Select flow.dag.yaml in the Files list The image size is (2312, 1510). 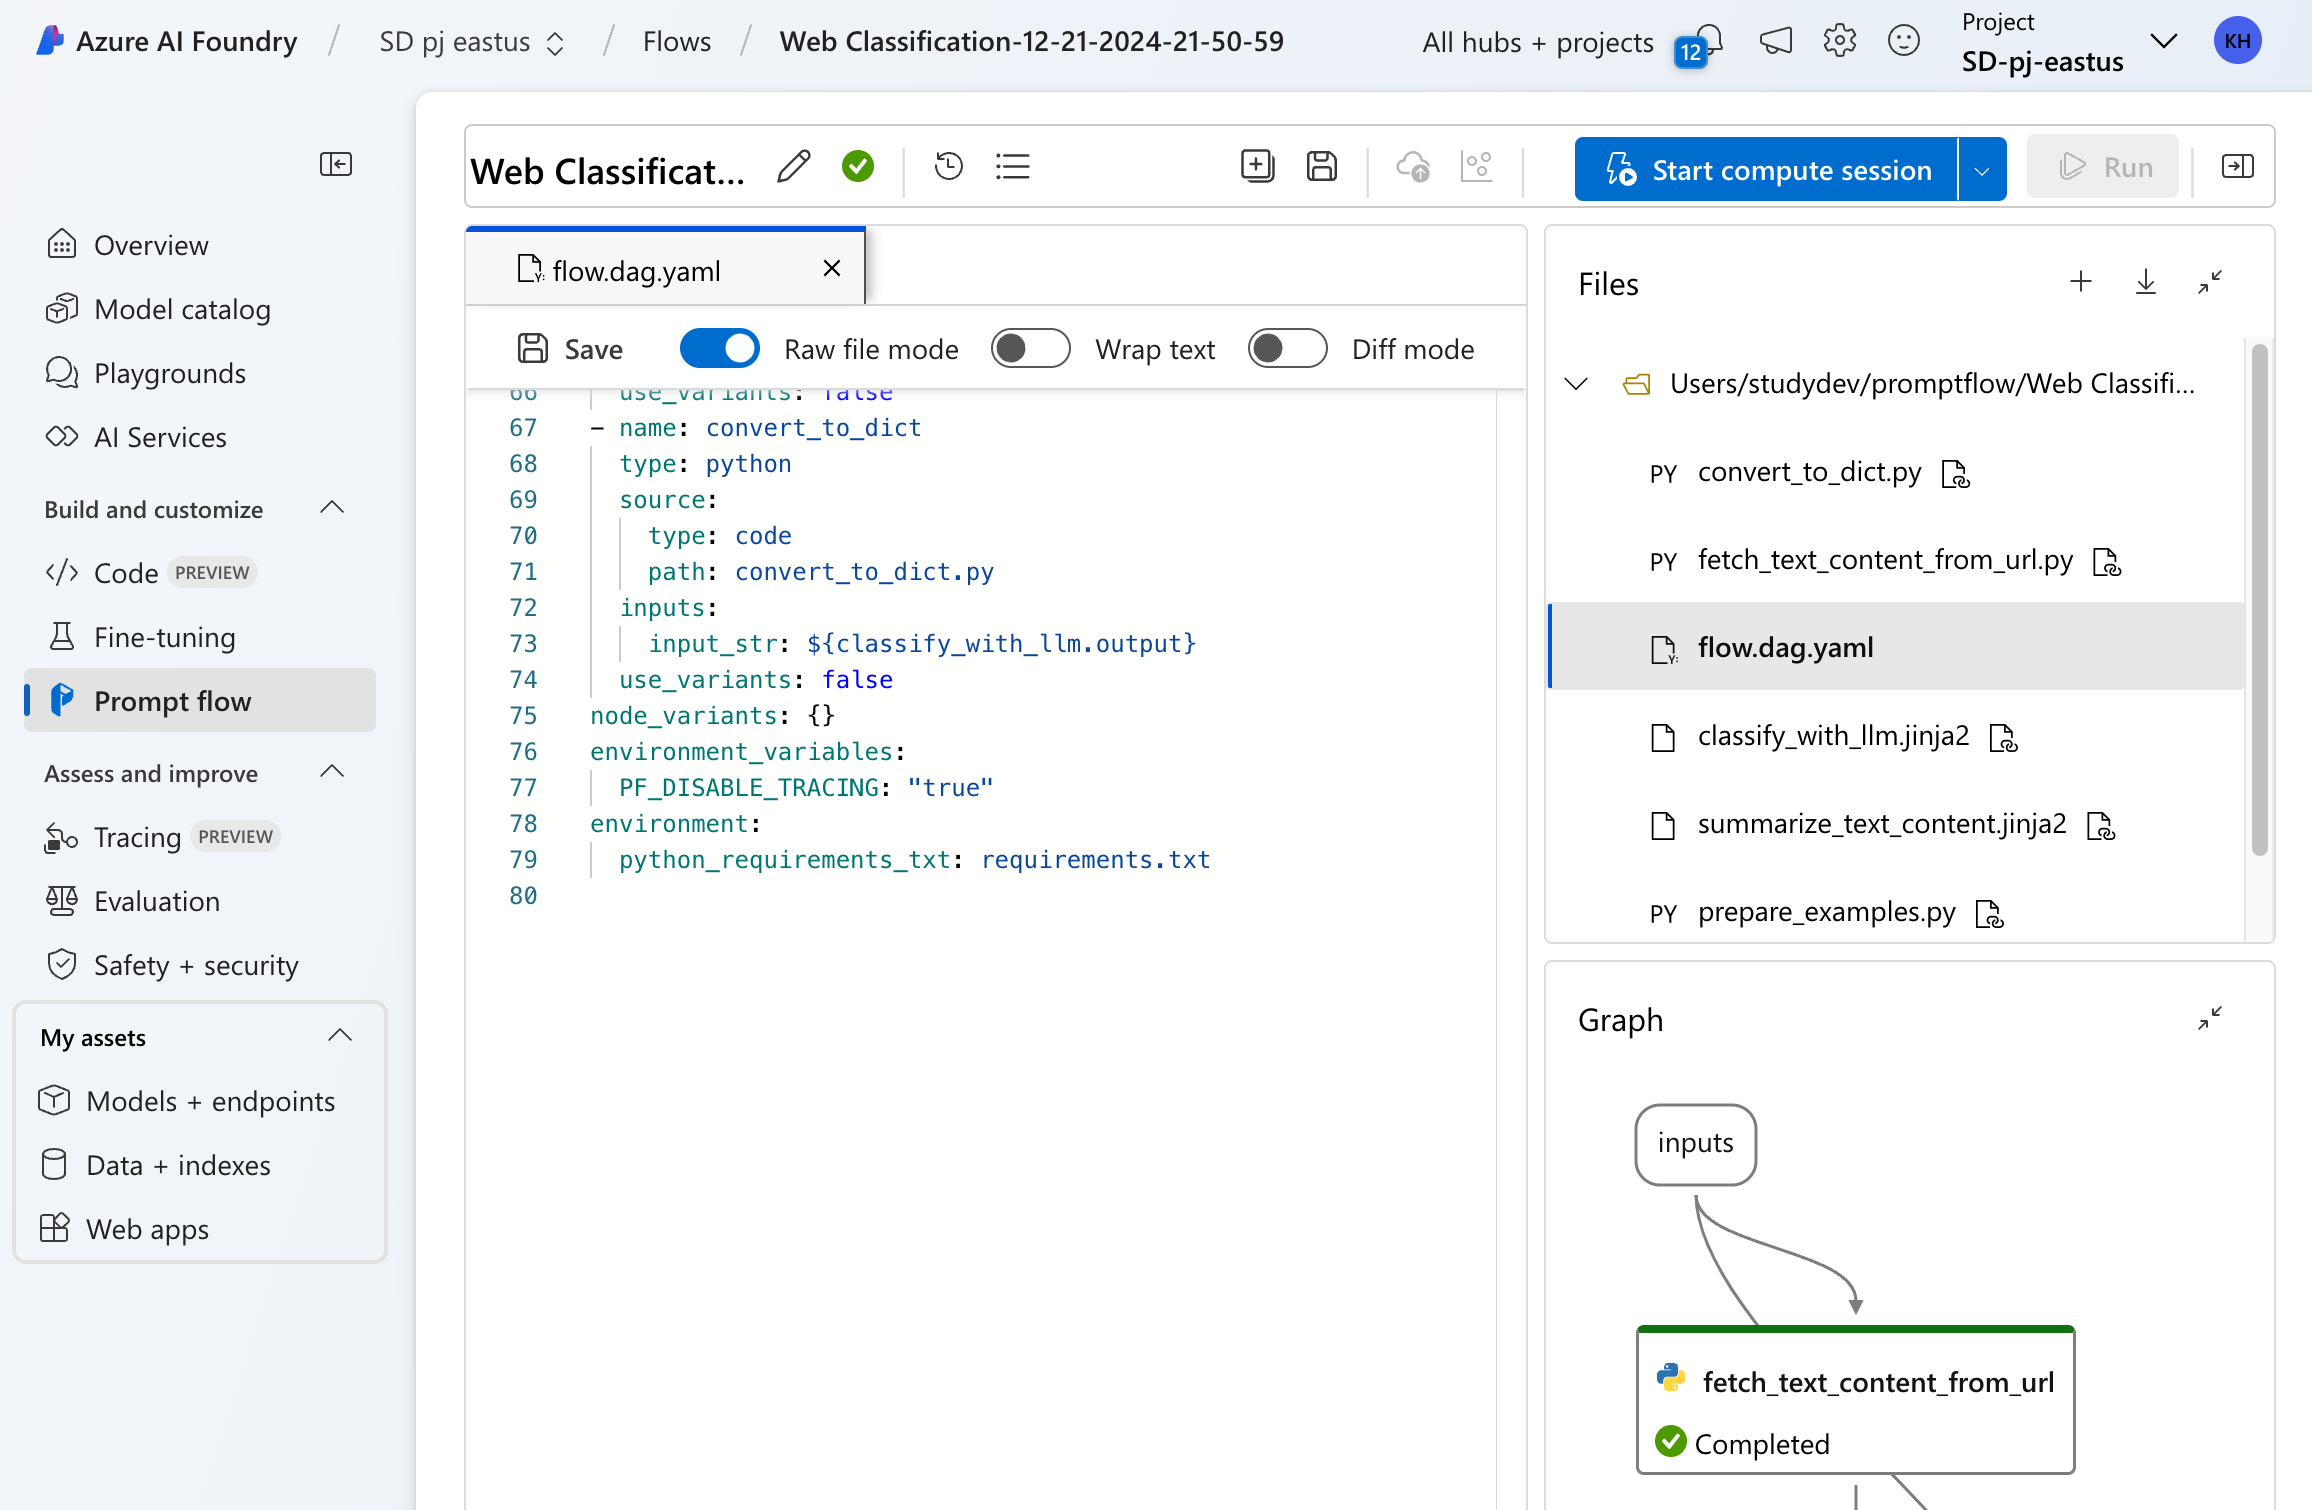1896,647
